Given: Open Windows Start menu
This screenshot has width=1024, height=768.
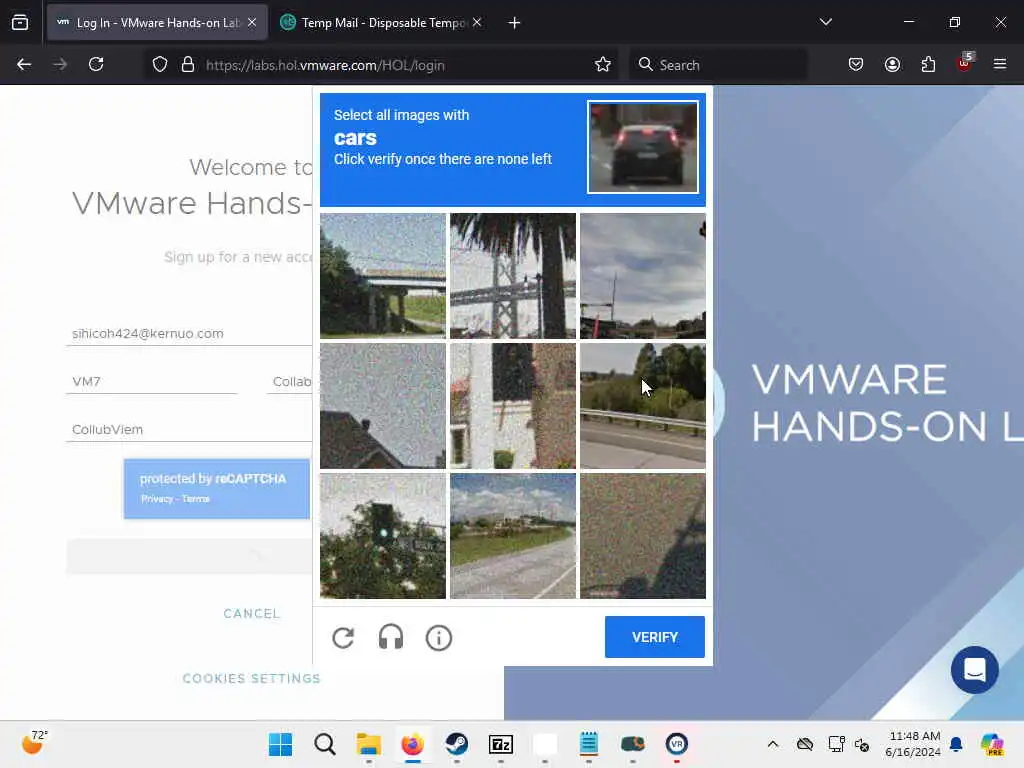Looking at the screenshot, I should [281, 744].
